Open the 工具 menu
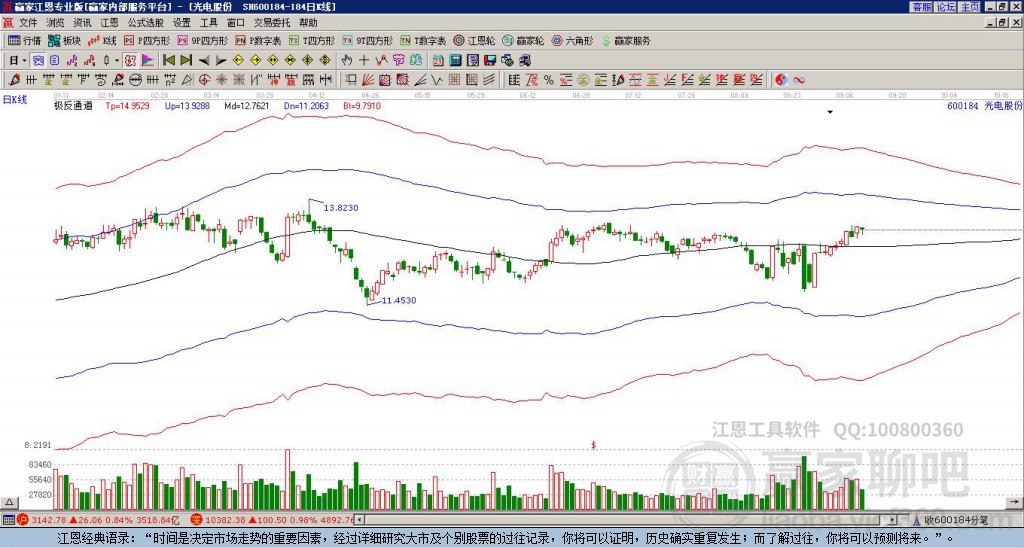The image size is (1024, 548). point(208,23)
